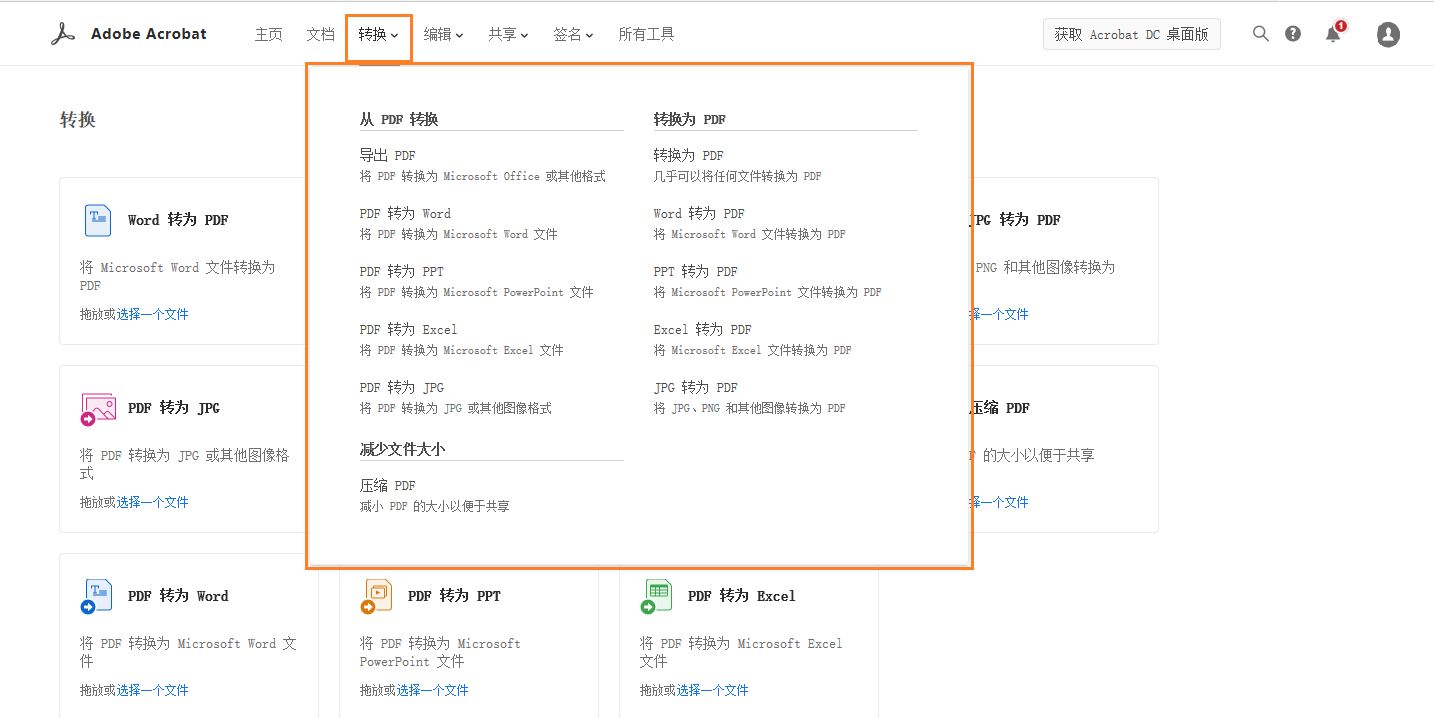1434x718 pixels.
Task: Click the 减少文件大小 section heading
Action: pos(402,449)
